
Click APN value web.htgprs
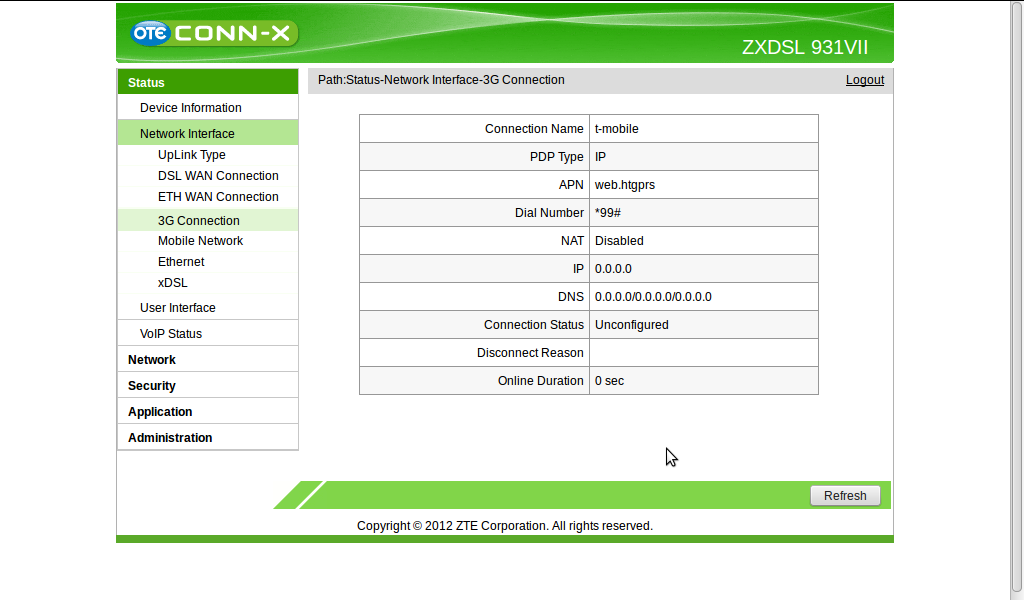pyautogui.click(x=624, y=185)
